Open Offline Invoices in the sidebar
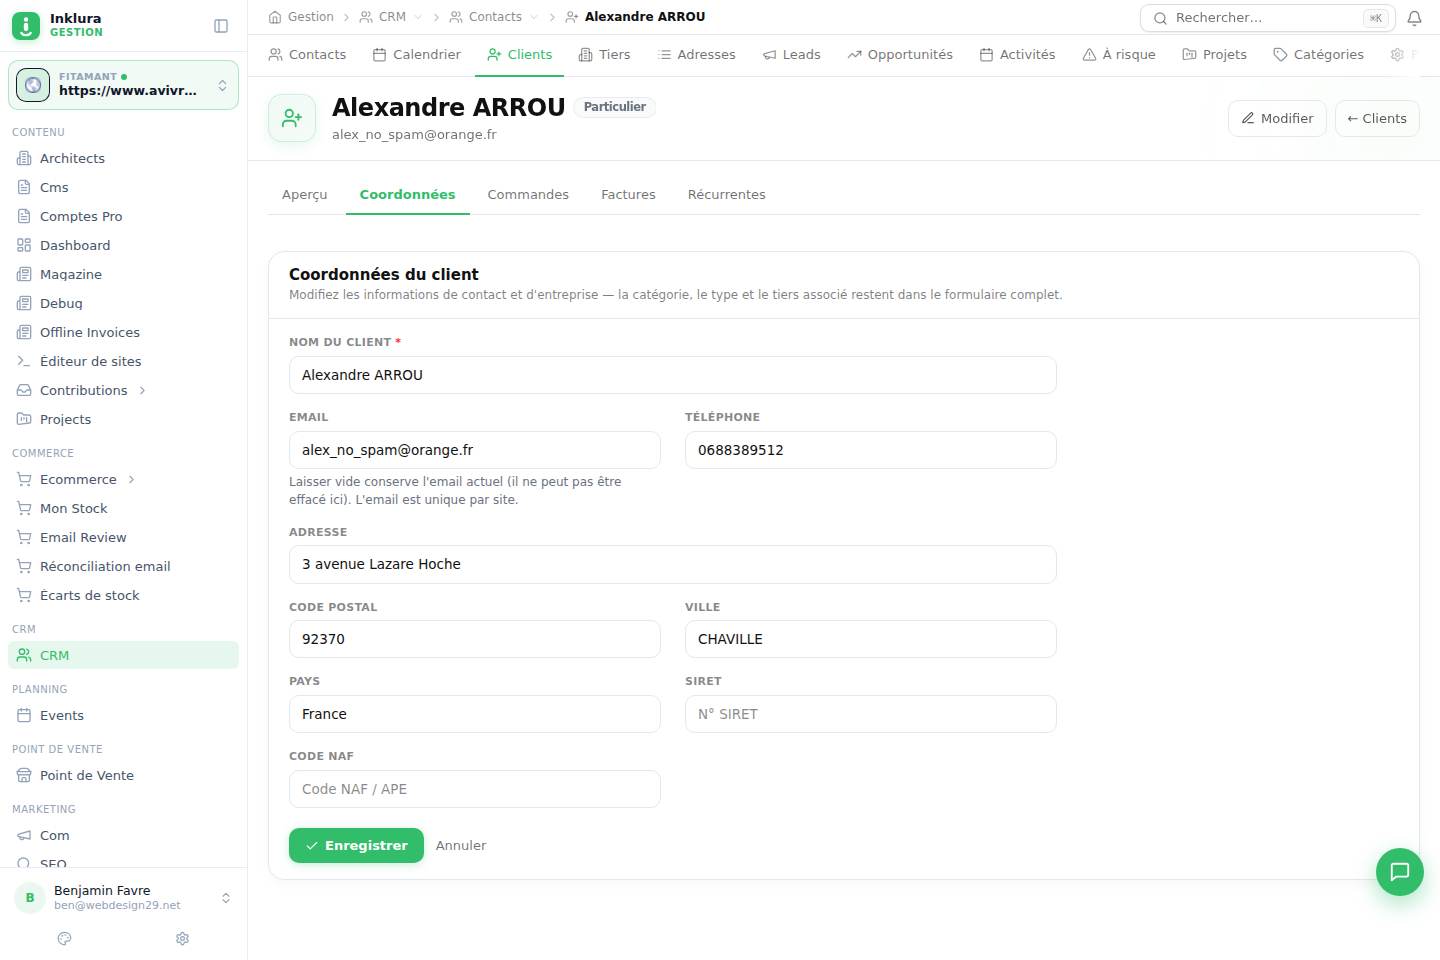 click(123, 332)
